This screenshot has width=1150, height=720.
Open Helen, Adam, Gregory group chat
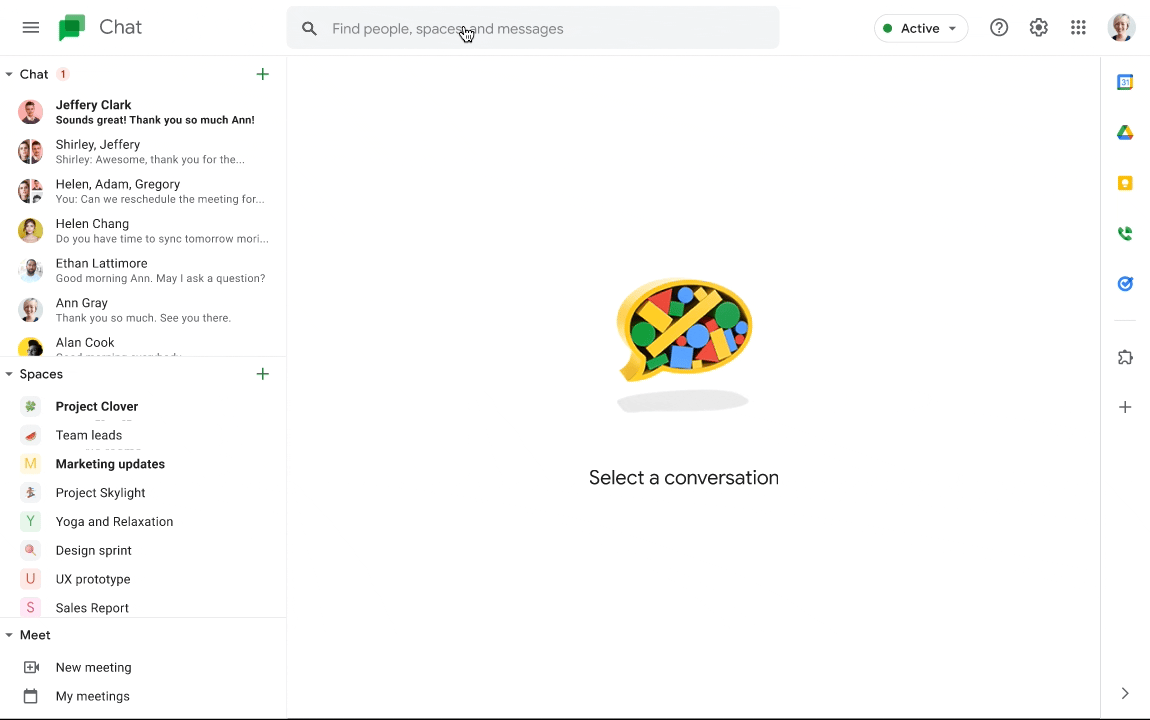(143, 191)
